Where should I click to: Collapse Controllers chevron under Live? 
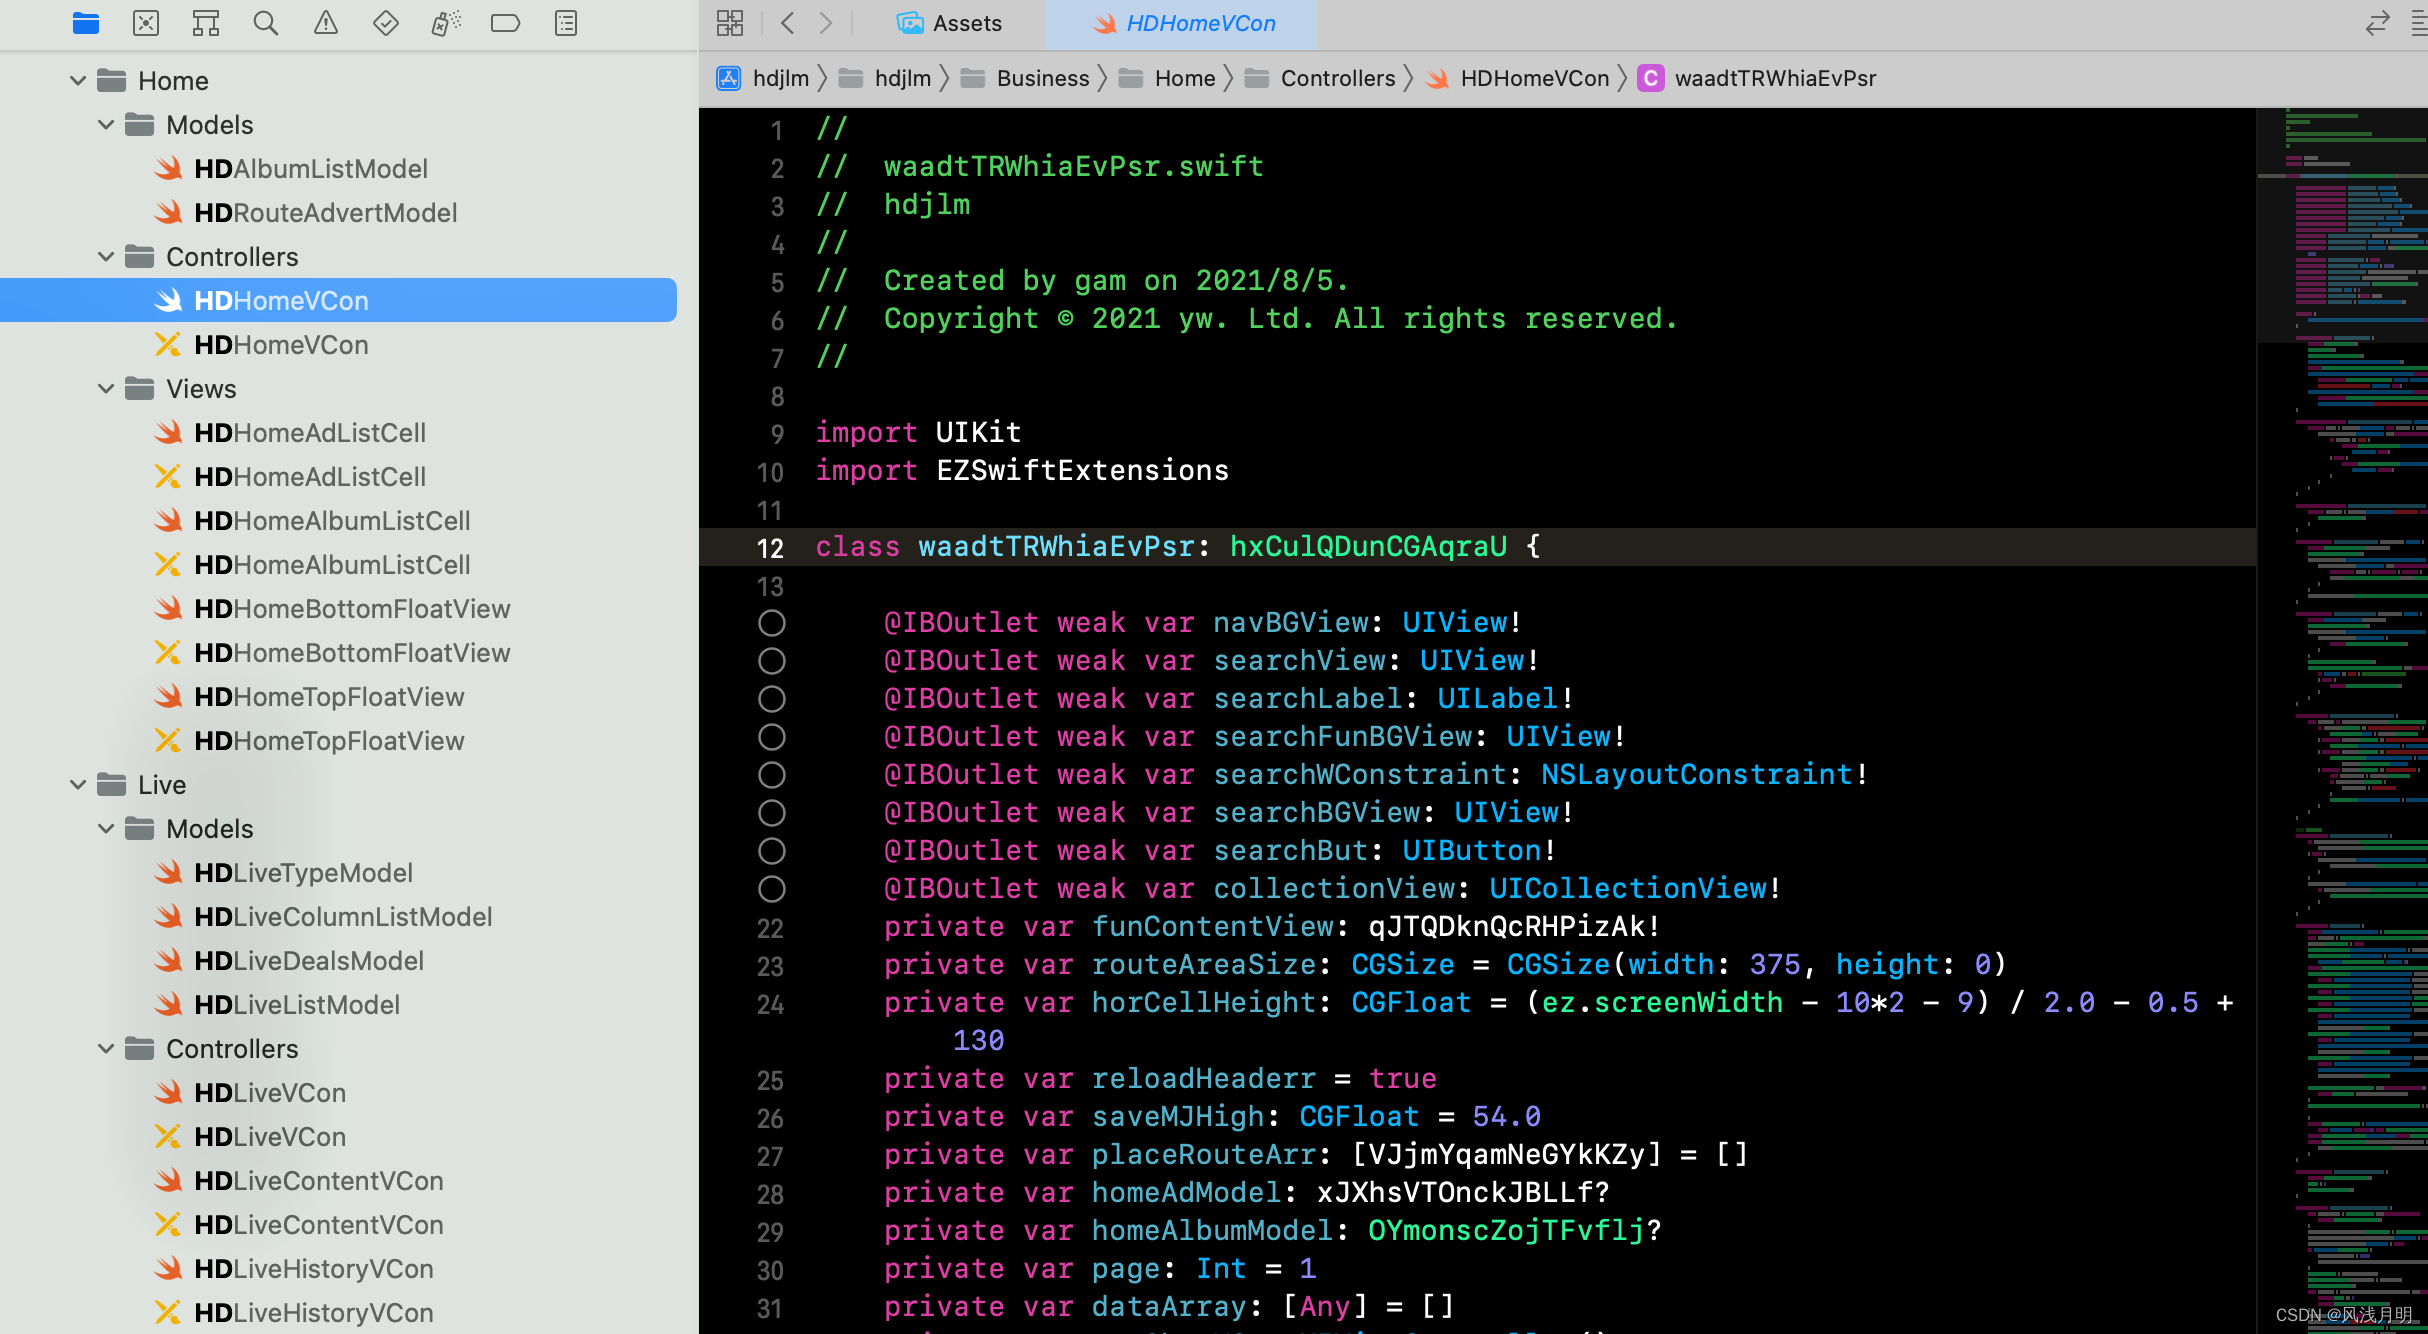click(106, 1048)
